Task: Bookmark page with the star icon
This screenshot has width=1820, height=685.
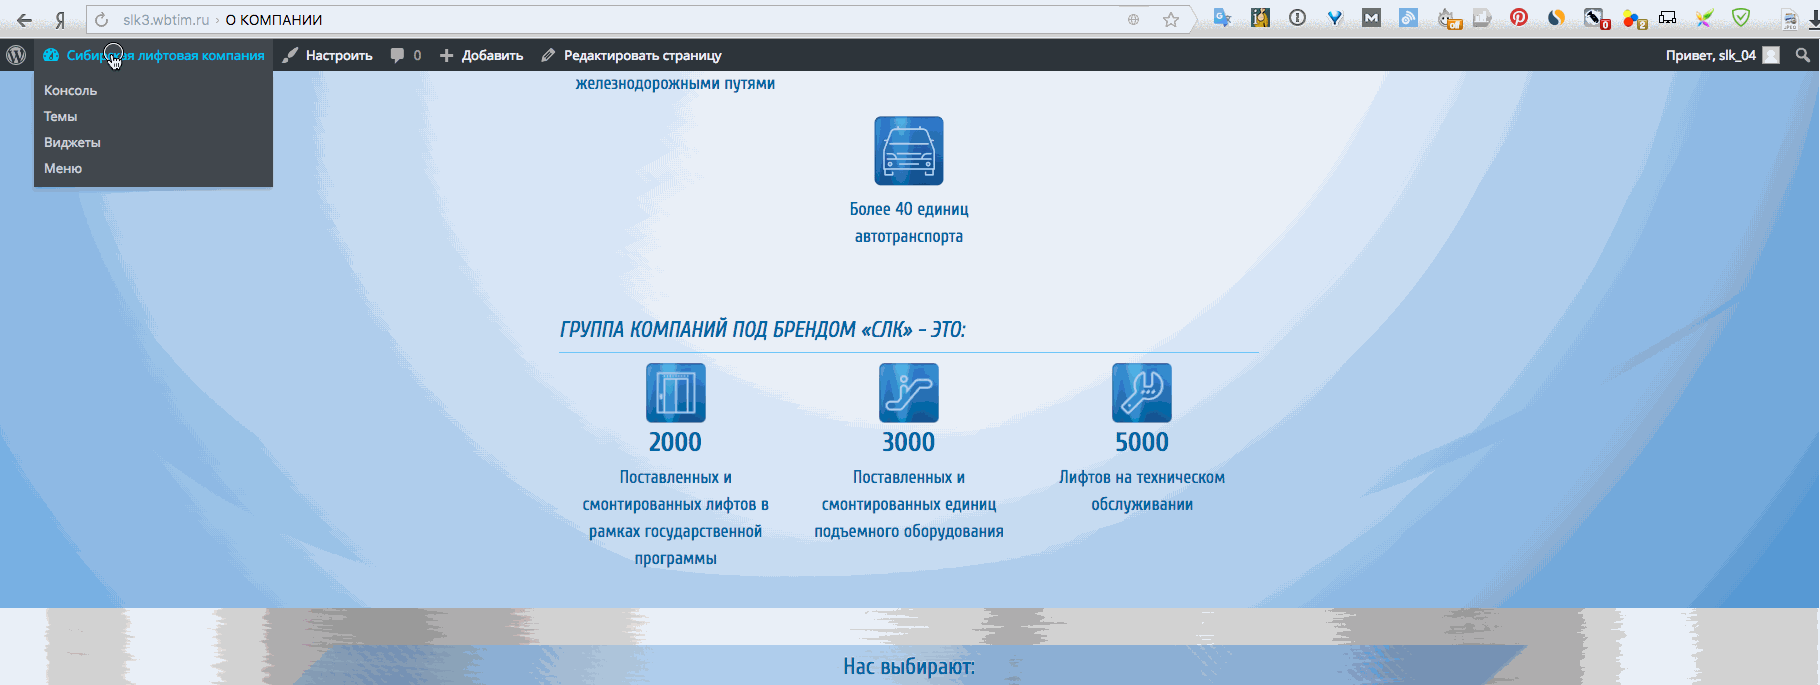Action: click(x=1171, y=20)
